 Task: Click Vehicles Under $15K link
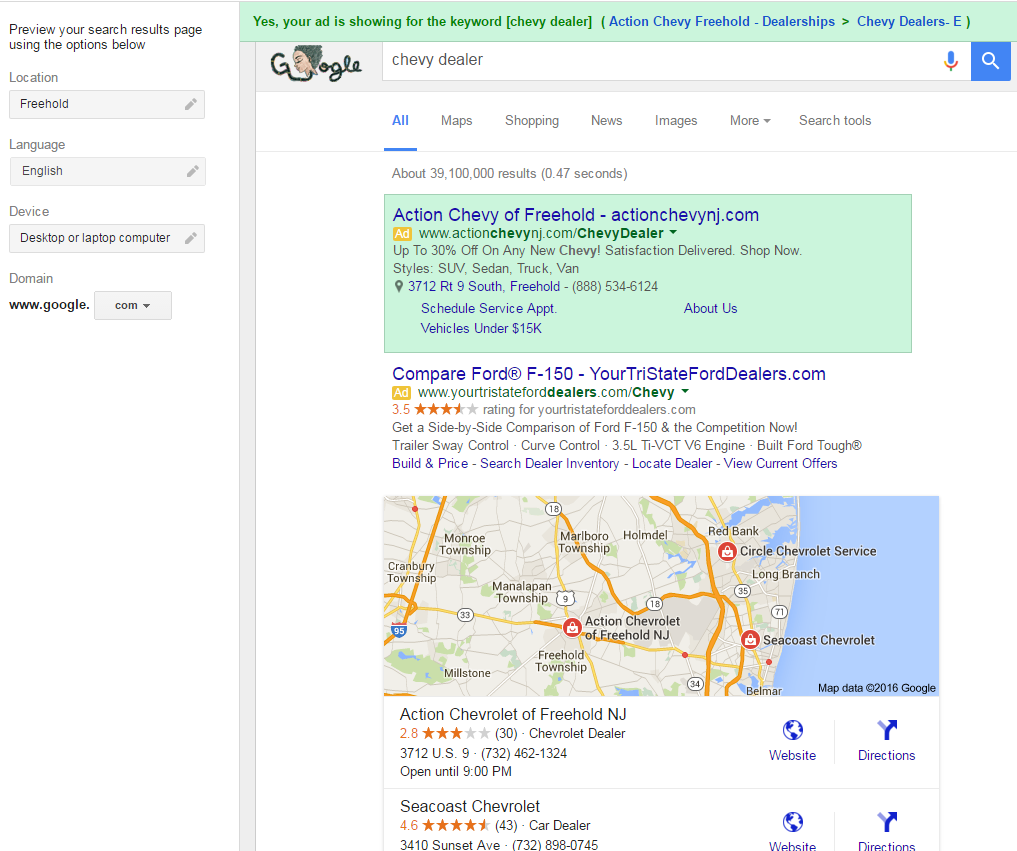click(481, 329)
